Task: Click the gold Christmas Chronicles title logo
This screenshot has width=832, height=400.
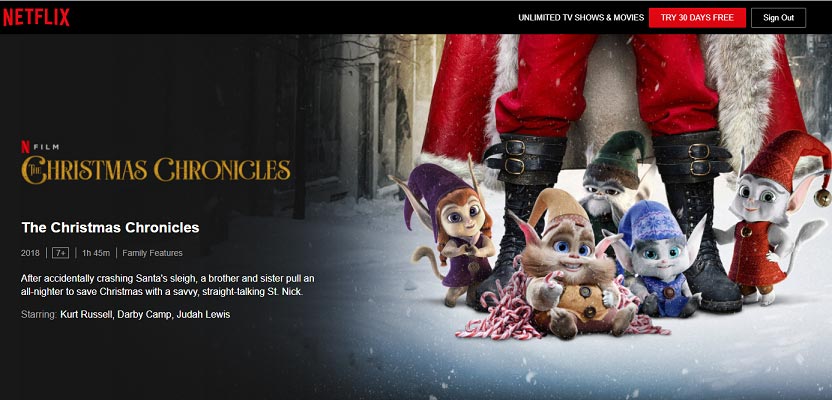Action: pos(156,170)
